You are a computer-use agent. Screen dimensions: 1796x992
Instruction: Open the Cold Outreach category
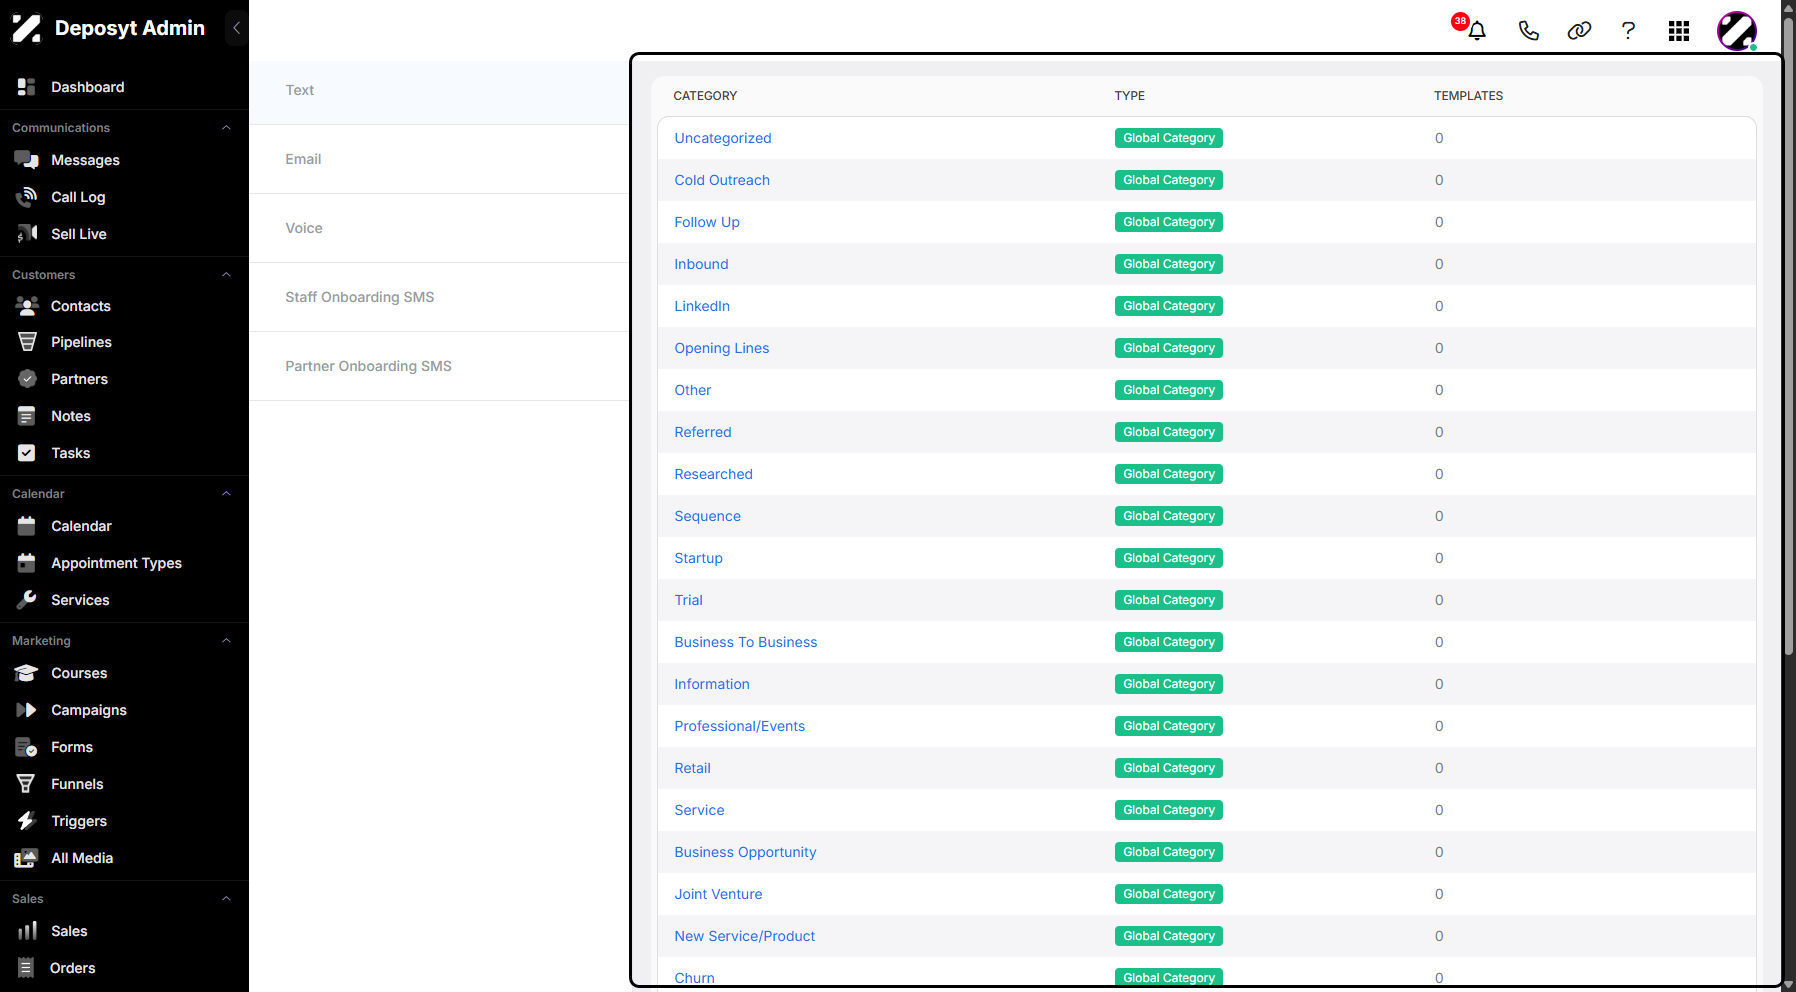[722, 180]
